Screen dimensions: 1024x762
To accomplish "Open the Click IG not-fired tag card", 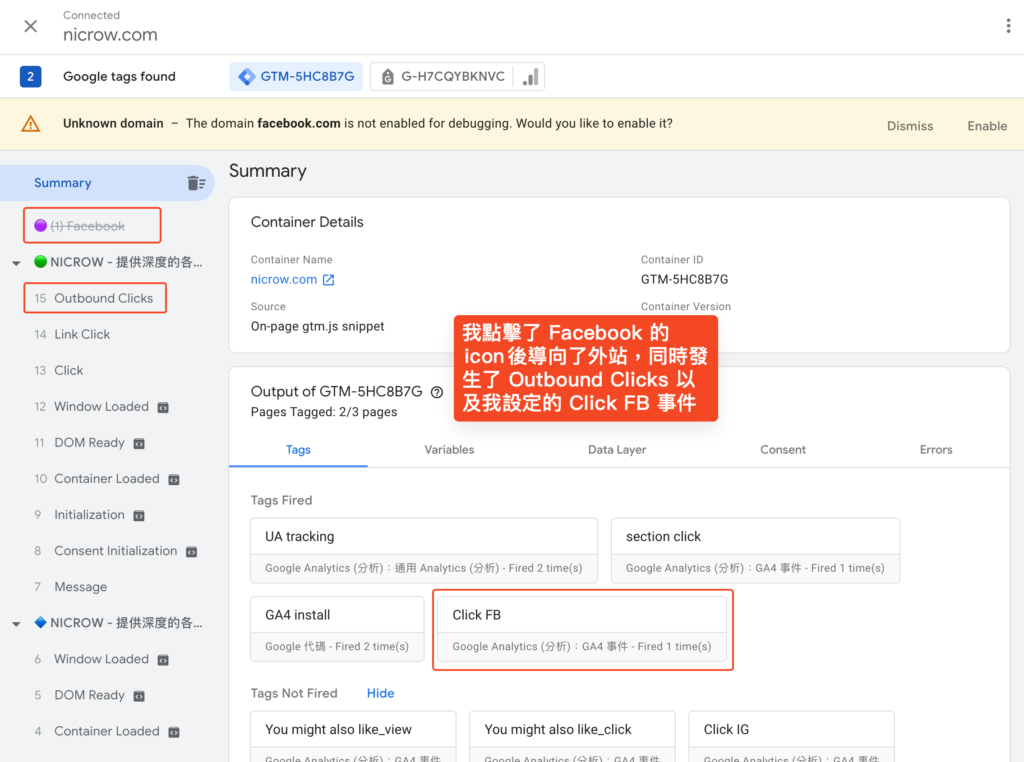I will [x=792, y=737].
